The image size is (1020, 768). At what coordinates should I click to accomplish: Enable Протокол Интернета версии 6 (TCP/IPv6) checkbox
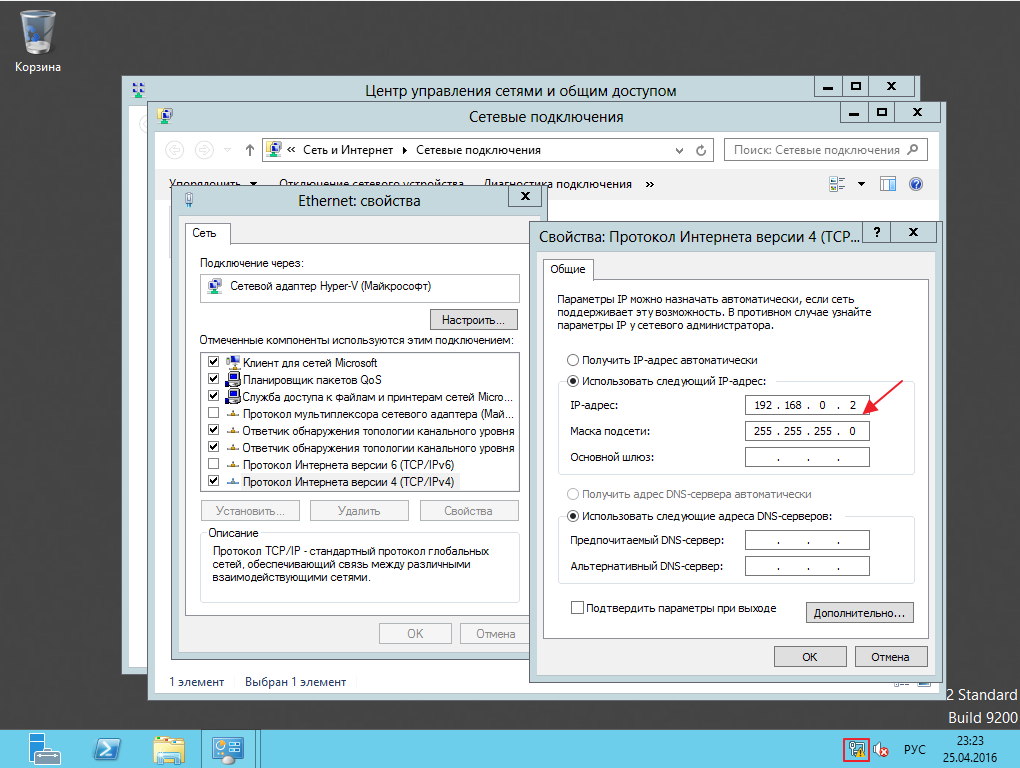(213, 464)
